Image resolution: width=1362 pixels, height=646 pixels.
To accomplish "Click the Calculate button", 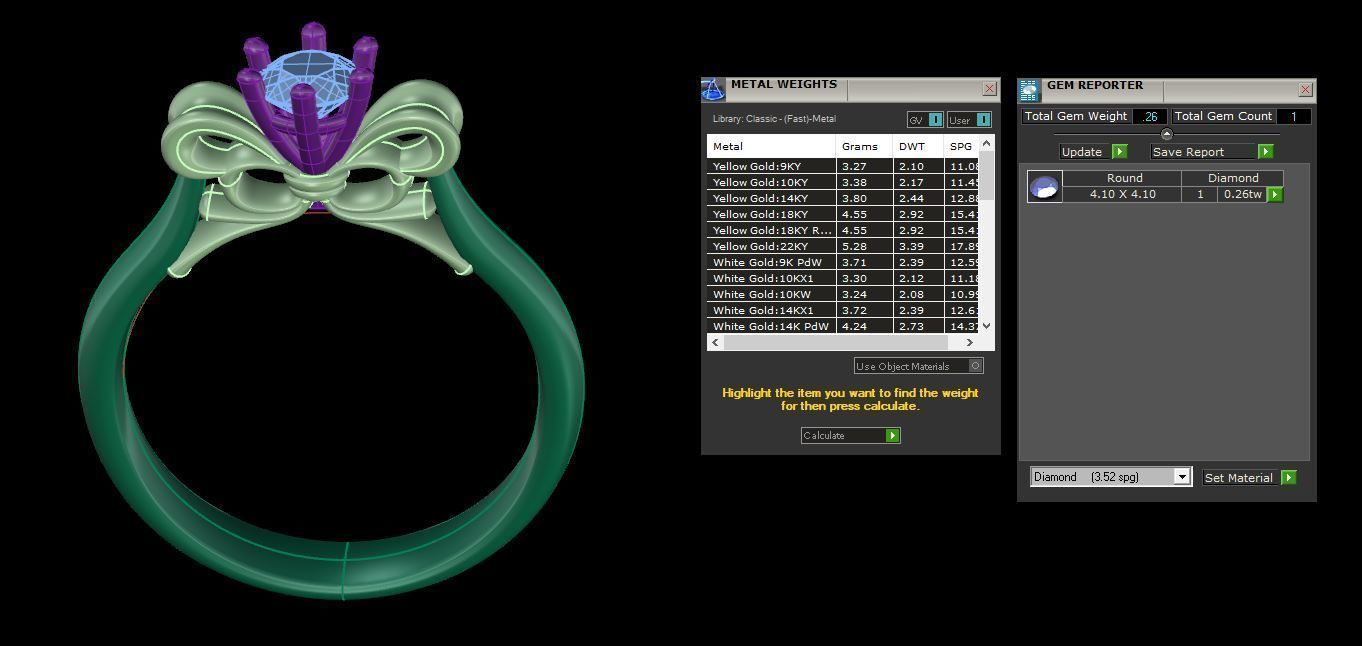I will point(850,436).
